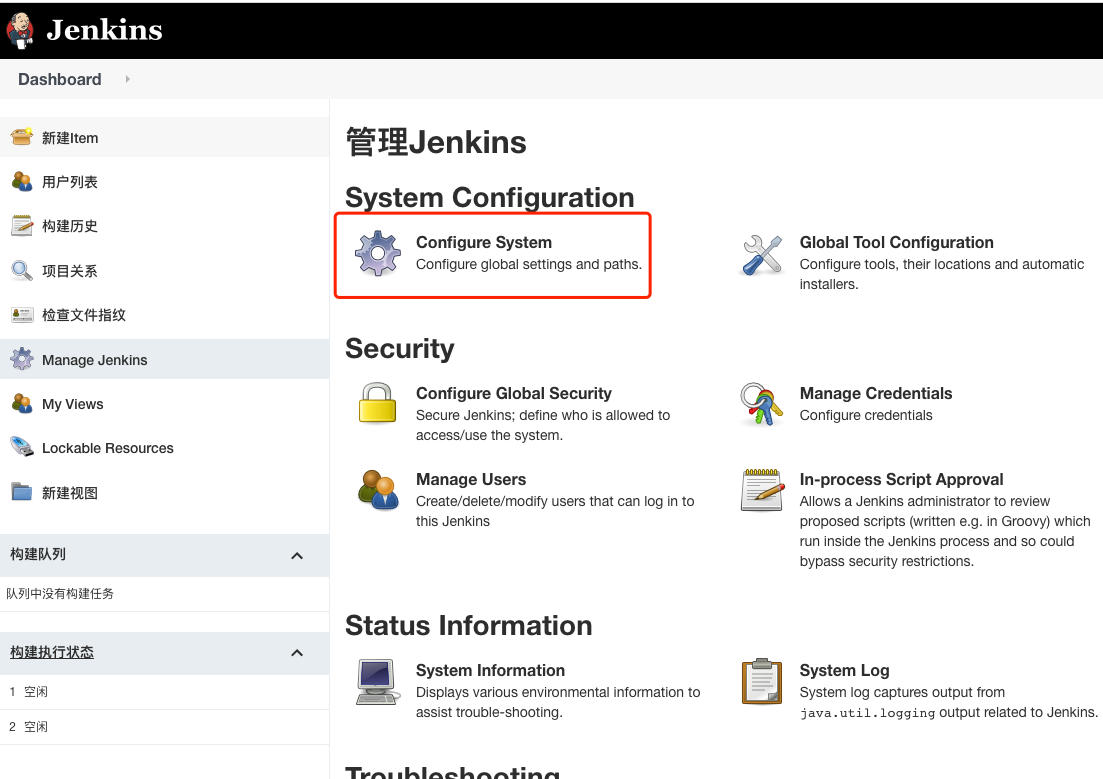This screenshot has height=779, width=1103.
Task: Collapse the 构建执行状态 panel chevron
Action: point(297,653)
